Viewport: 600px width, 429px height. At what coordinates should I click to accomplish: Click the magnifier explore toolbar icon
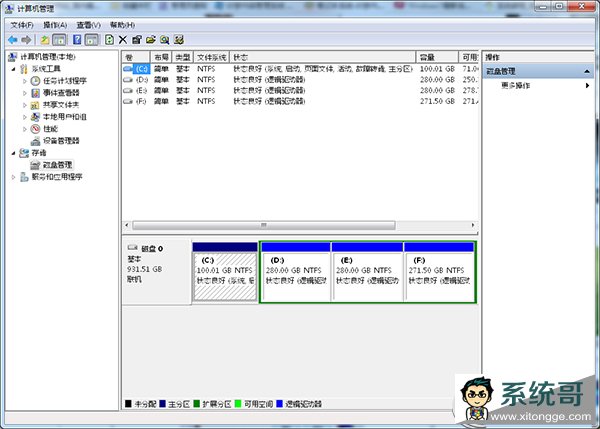[x=165, y=39]
